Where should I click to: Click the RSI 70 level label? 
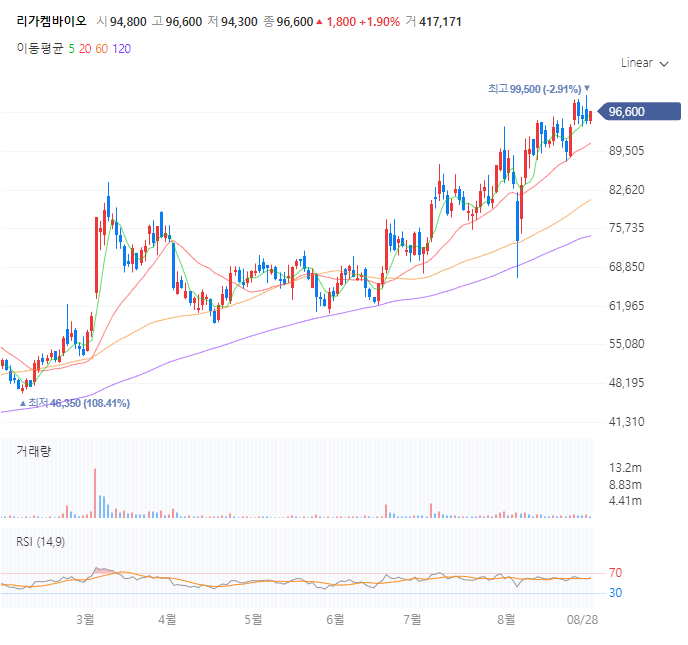[x=616, y=573]
